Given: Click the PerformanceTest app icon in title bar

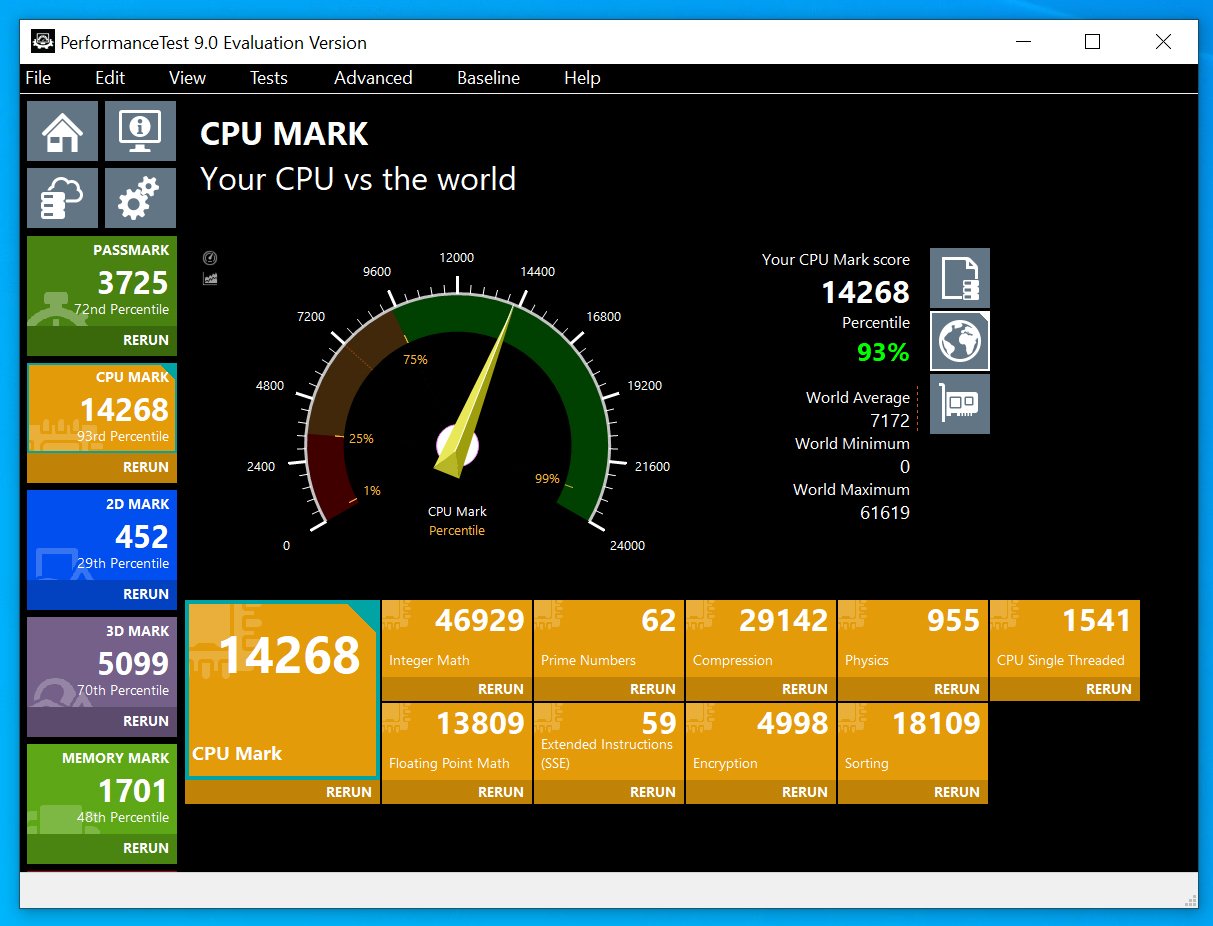Looking at the screenshot, I should pyautogui.click(x=42, y=42).
